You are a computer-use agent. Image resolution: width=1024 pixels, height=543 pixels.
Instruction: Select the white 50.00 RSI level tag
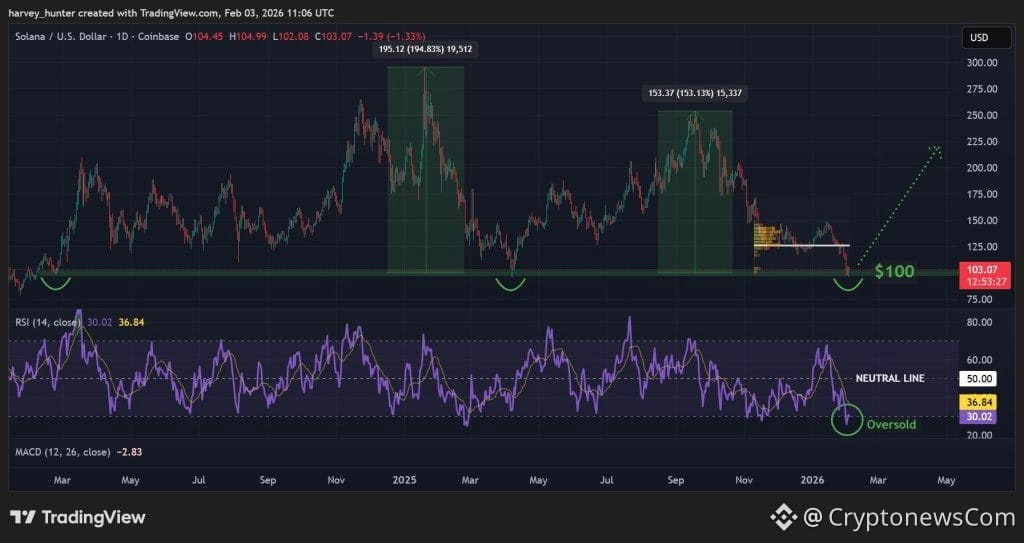tap(978, 378)
